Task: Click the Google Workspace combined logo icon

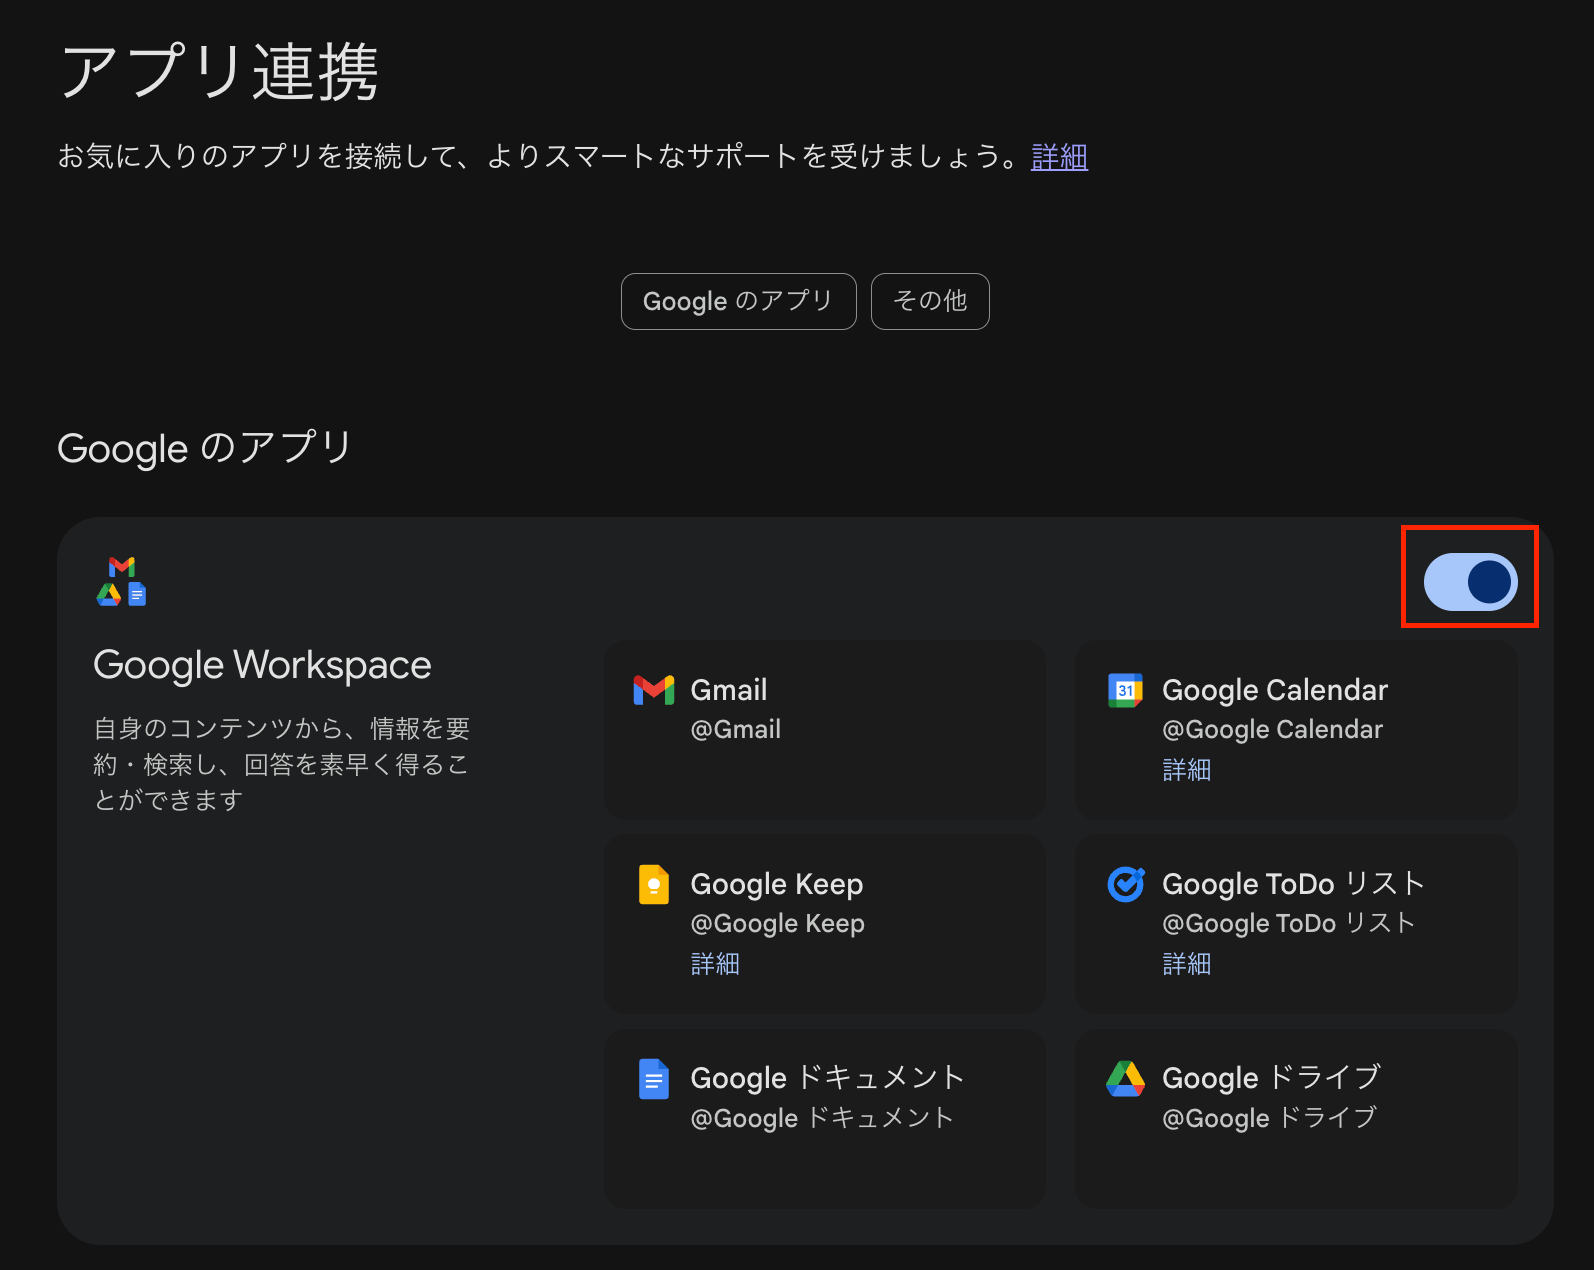Action: point(122,581)
